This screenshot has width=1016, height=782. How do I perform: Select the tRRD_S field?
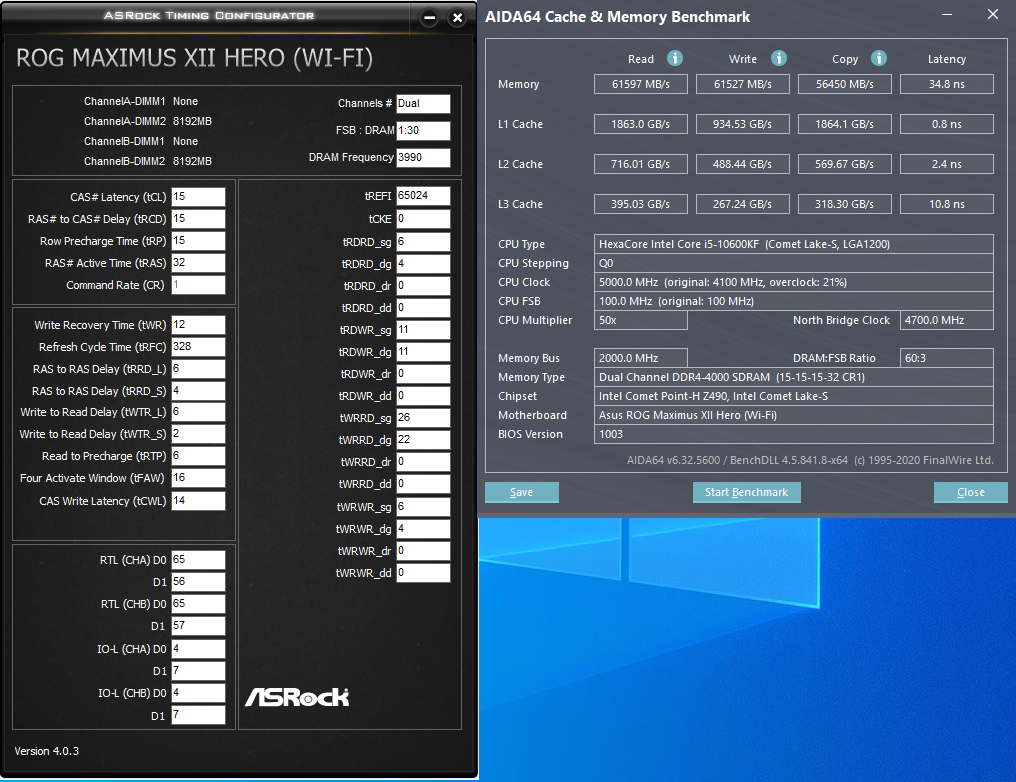pyautogui.click(x=198, y=391)
